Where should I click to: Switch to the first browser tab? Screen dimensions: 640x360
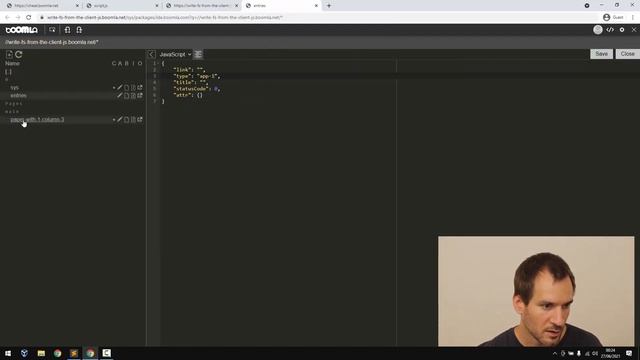41,6
